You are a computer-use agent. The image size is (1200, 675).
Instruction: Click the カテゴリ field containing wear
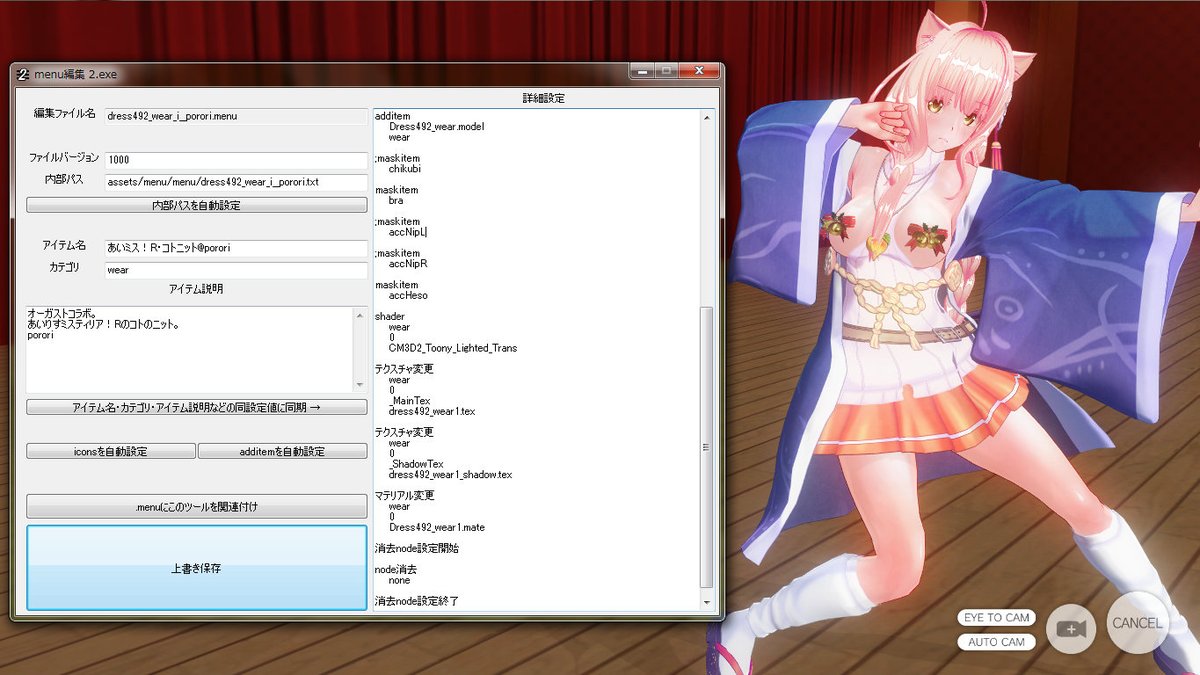[237, 270]
